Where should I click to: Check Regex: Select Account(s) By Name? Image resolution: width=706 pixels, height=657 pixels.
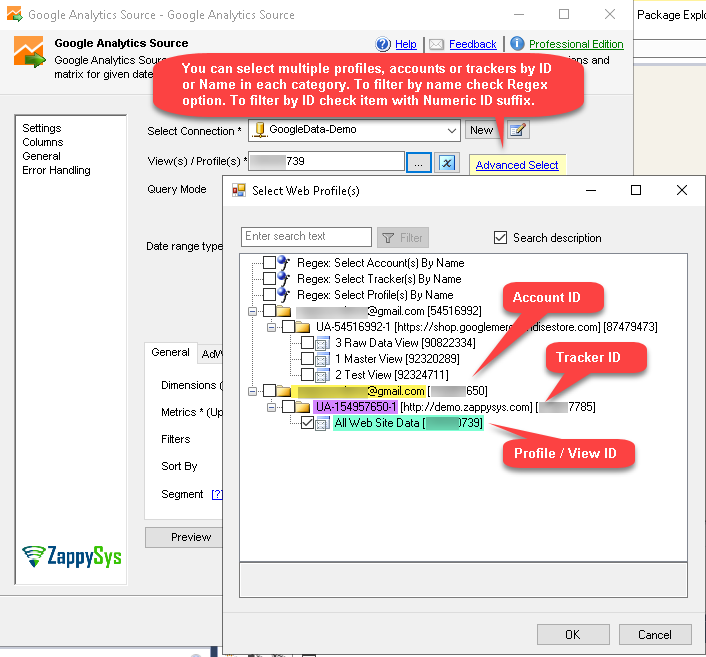click(269, 263)
